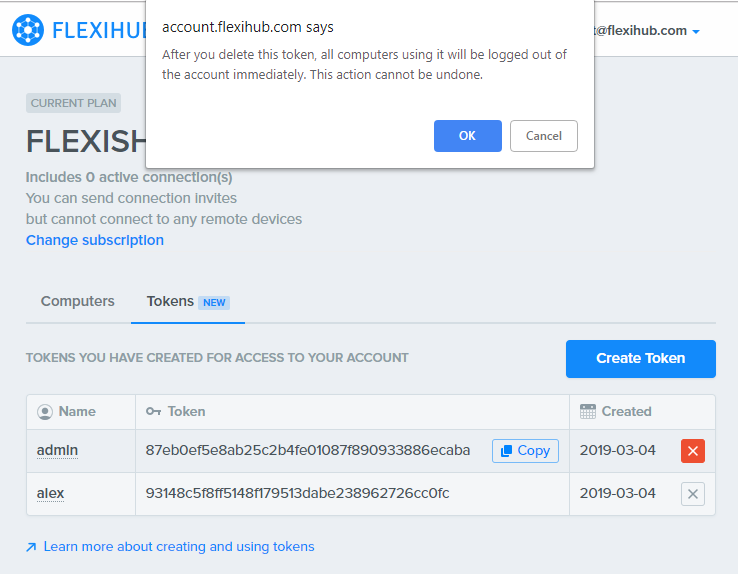Click the Create Token button
Image resolution: width=738 pixels, height=574 pixels.
(x=641, y=359)
